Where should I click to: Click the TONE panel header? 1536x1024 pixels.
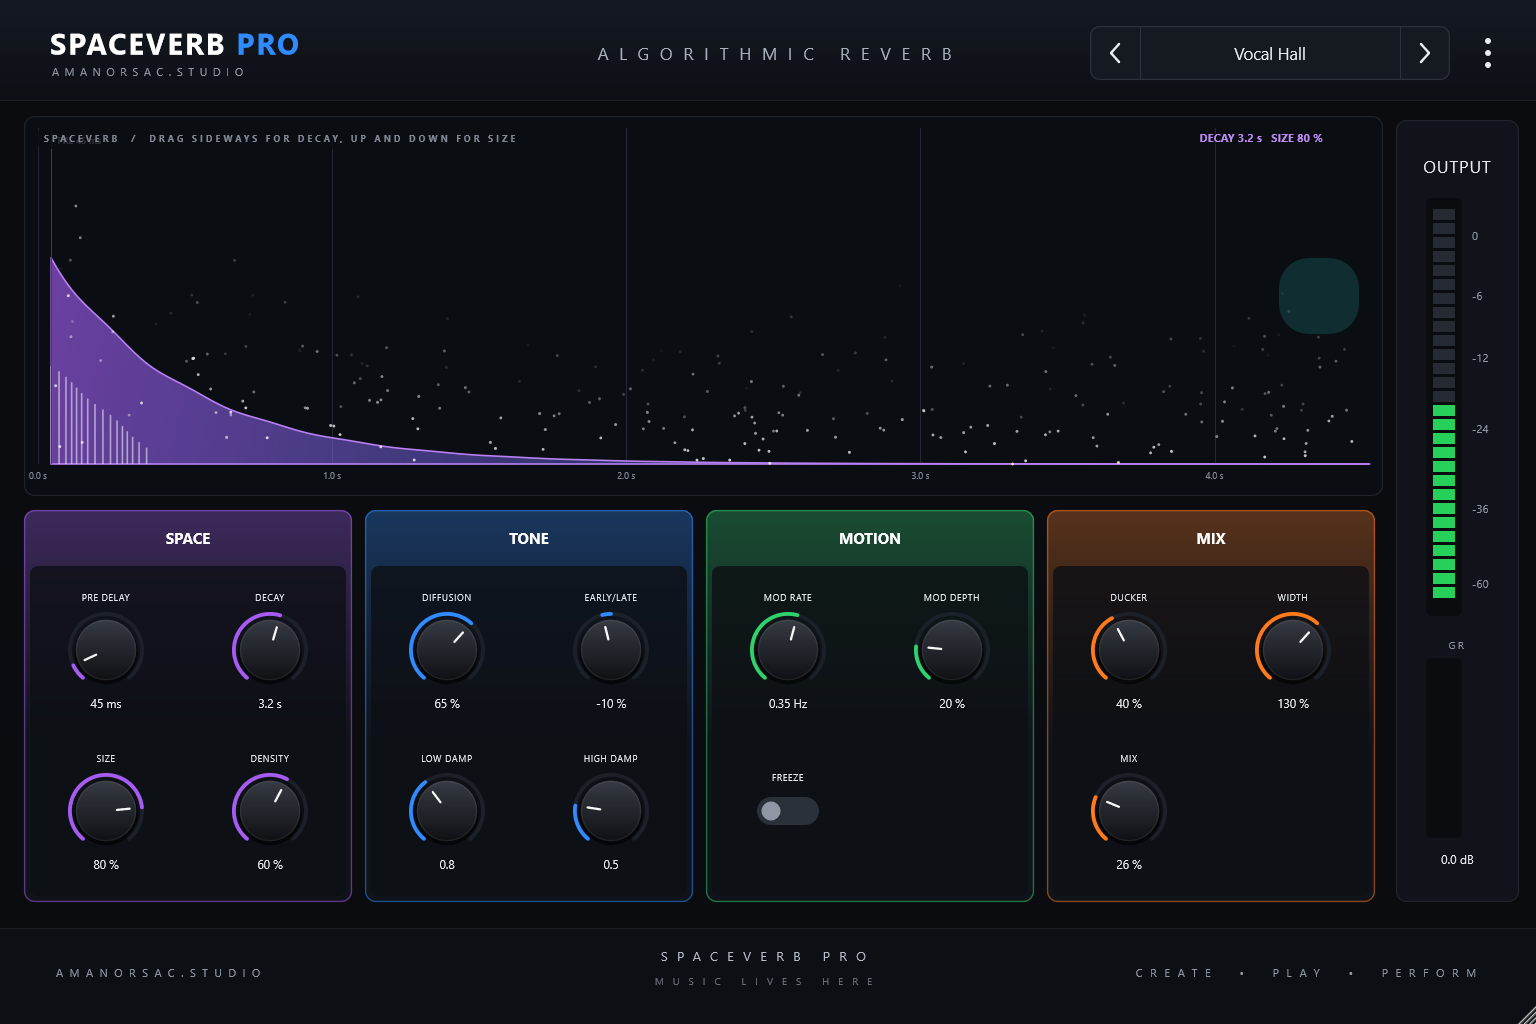[x=529, y=538]
